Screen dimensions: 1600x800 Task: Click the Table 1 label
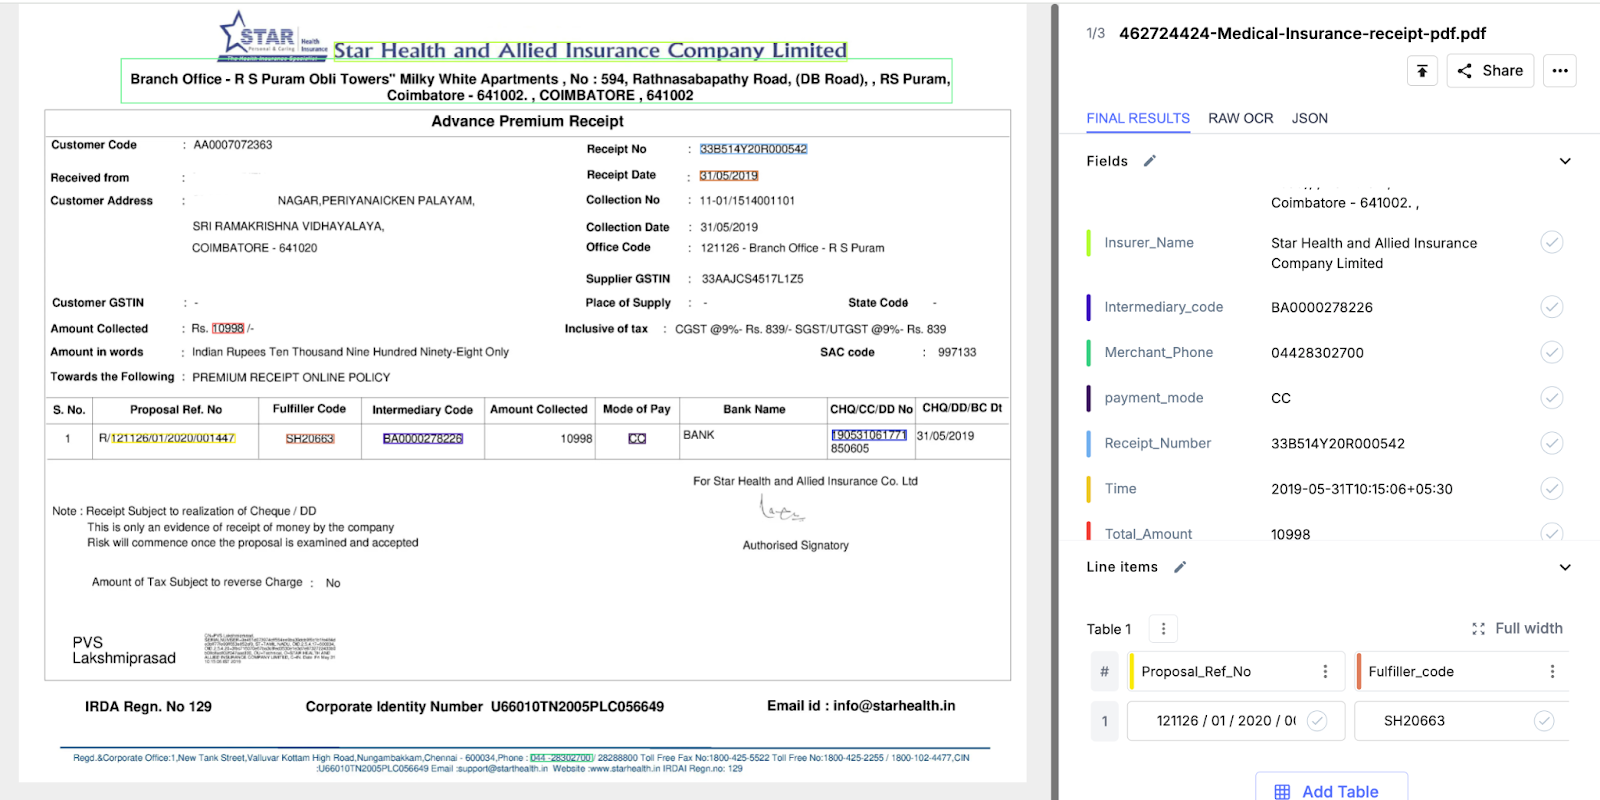(x=1109, y=629)
